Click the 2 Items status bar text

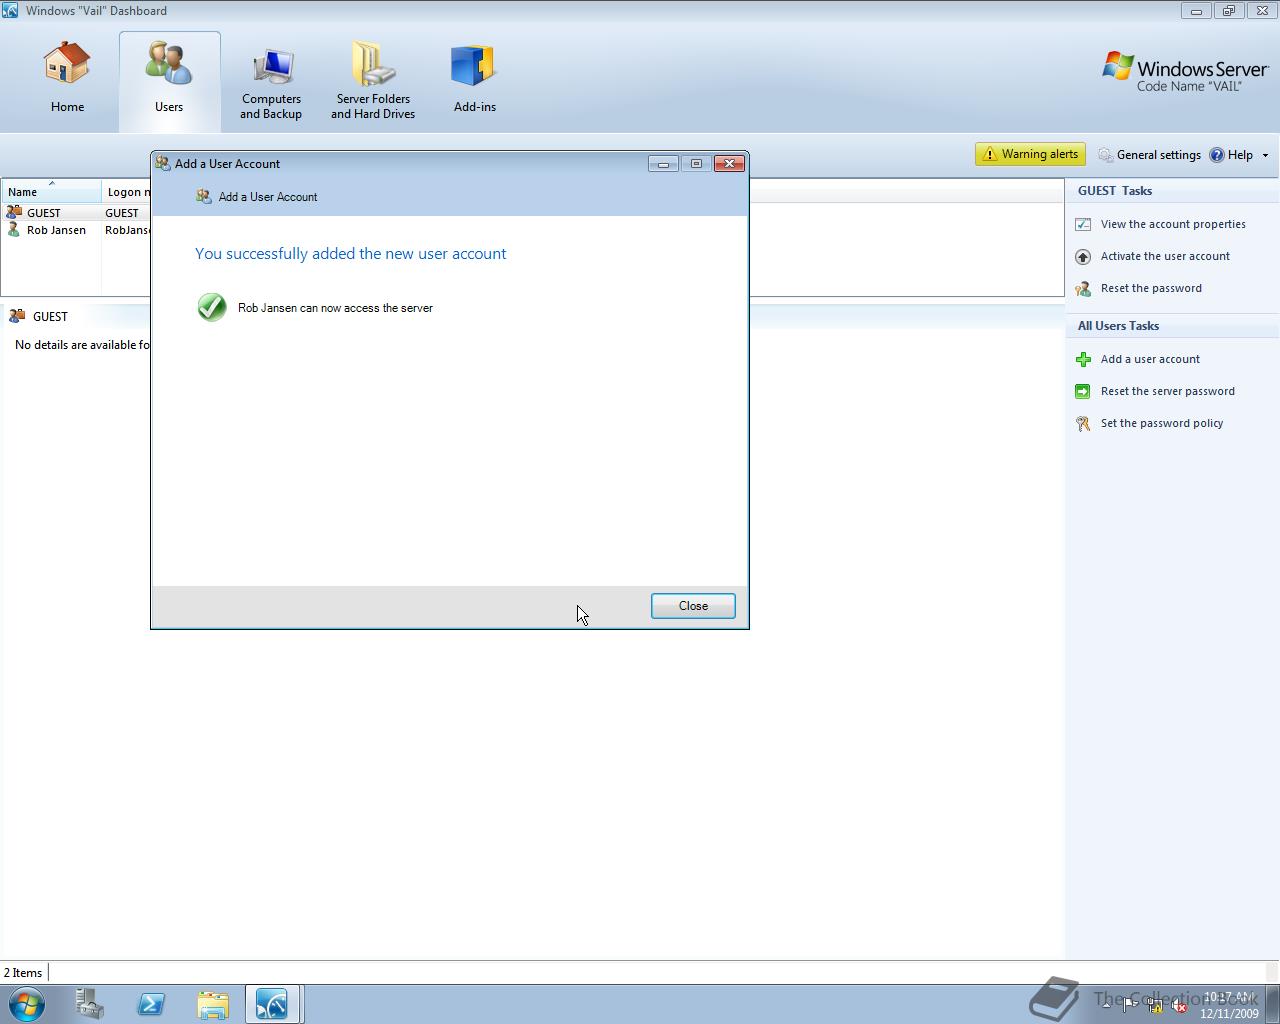point(23,973)
